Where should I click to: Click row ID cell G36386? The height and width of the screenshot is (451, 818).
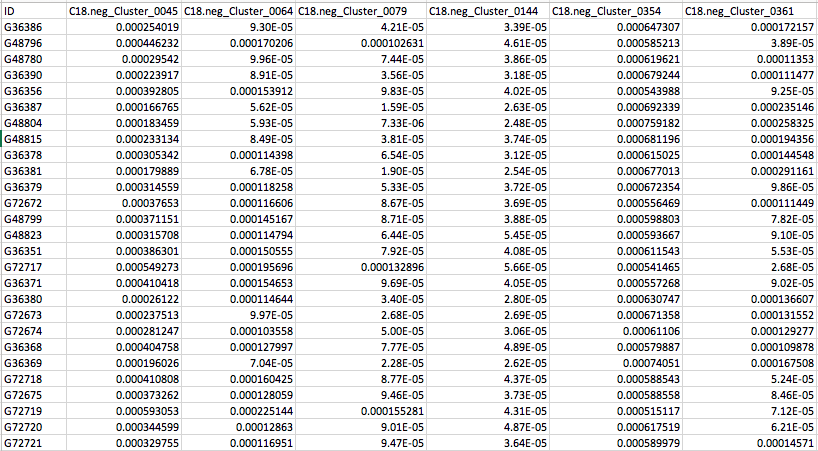click(x=34, y=27)
